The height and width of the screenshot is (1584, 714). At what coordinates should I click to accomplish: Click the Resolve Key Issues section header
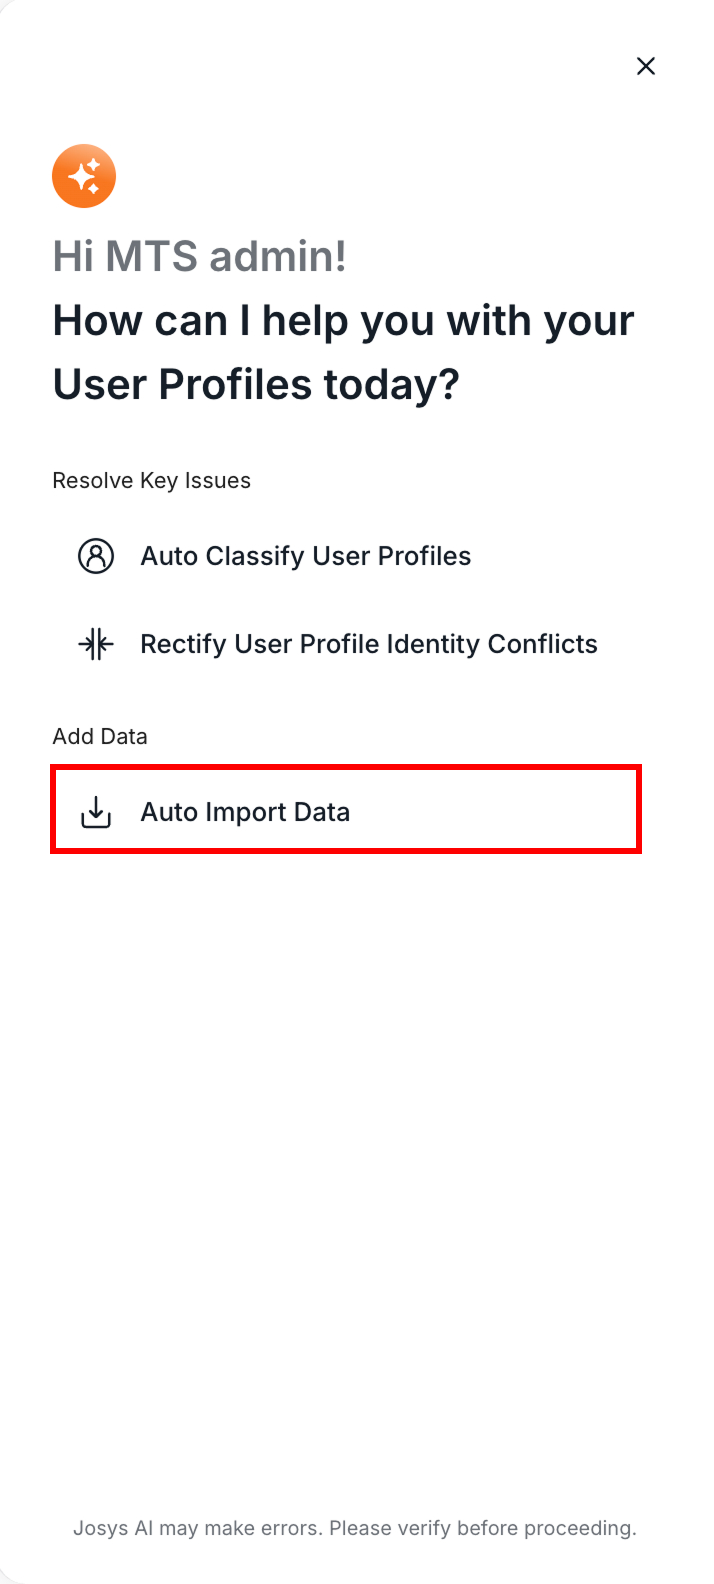[x=151, y=481]
